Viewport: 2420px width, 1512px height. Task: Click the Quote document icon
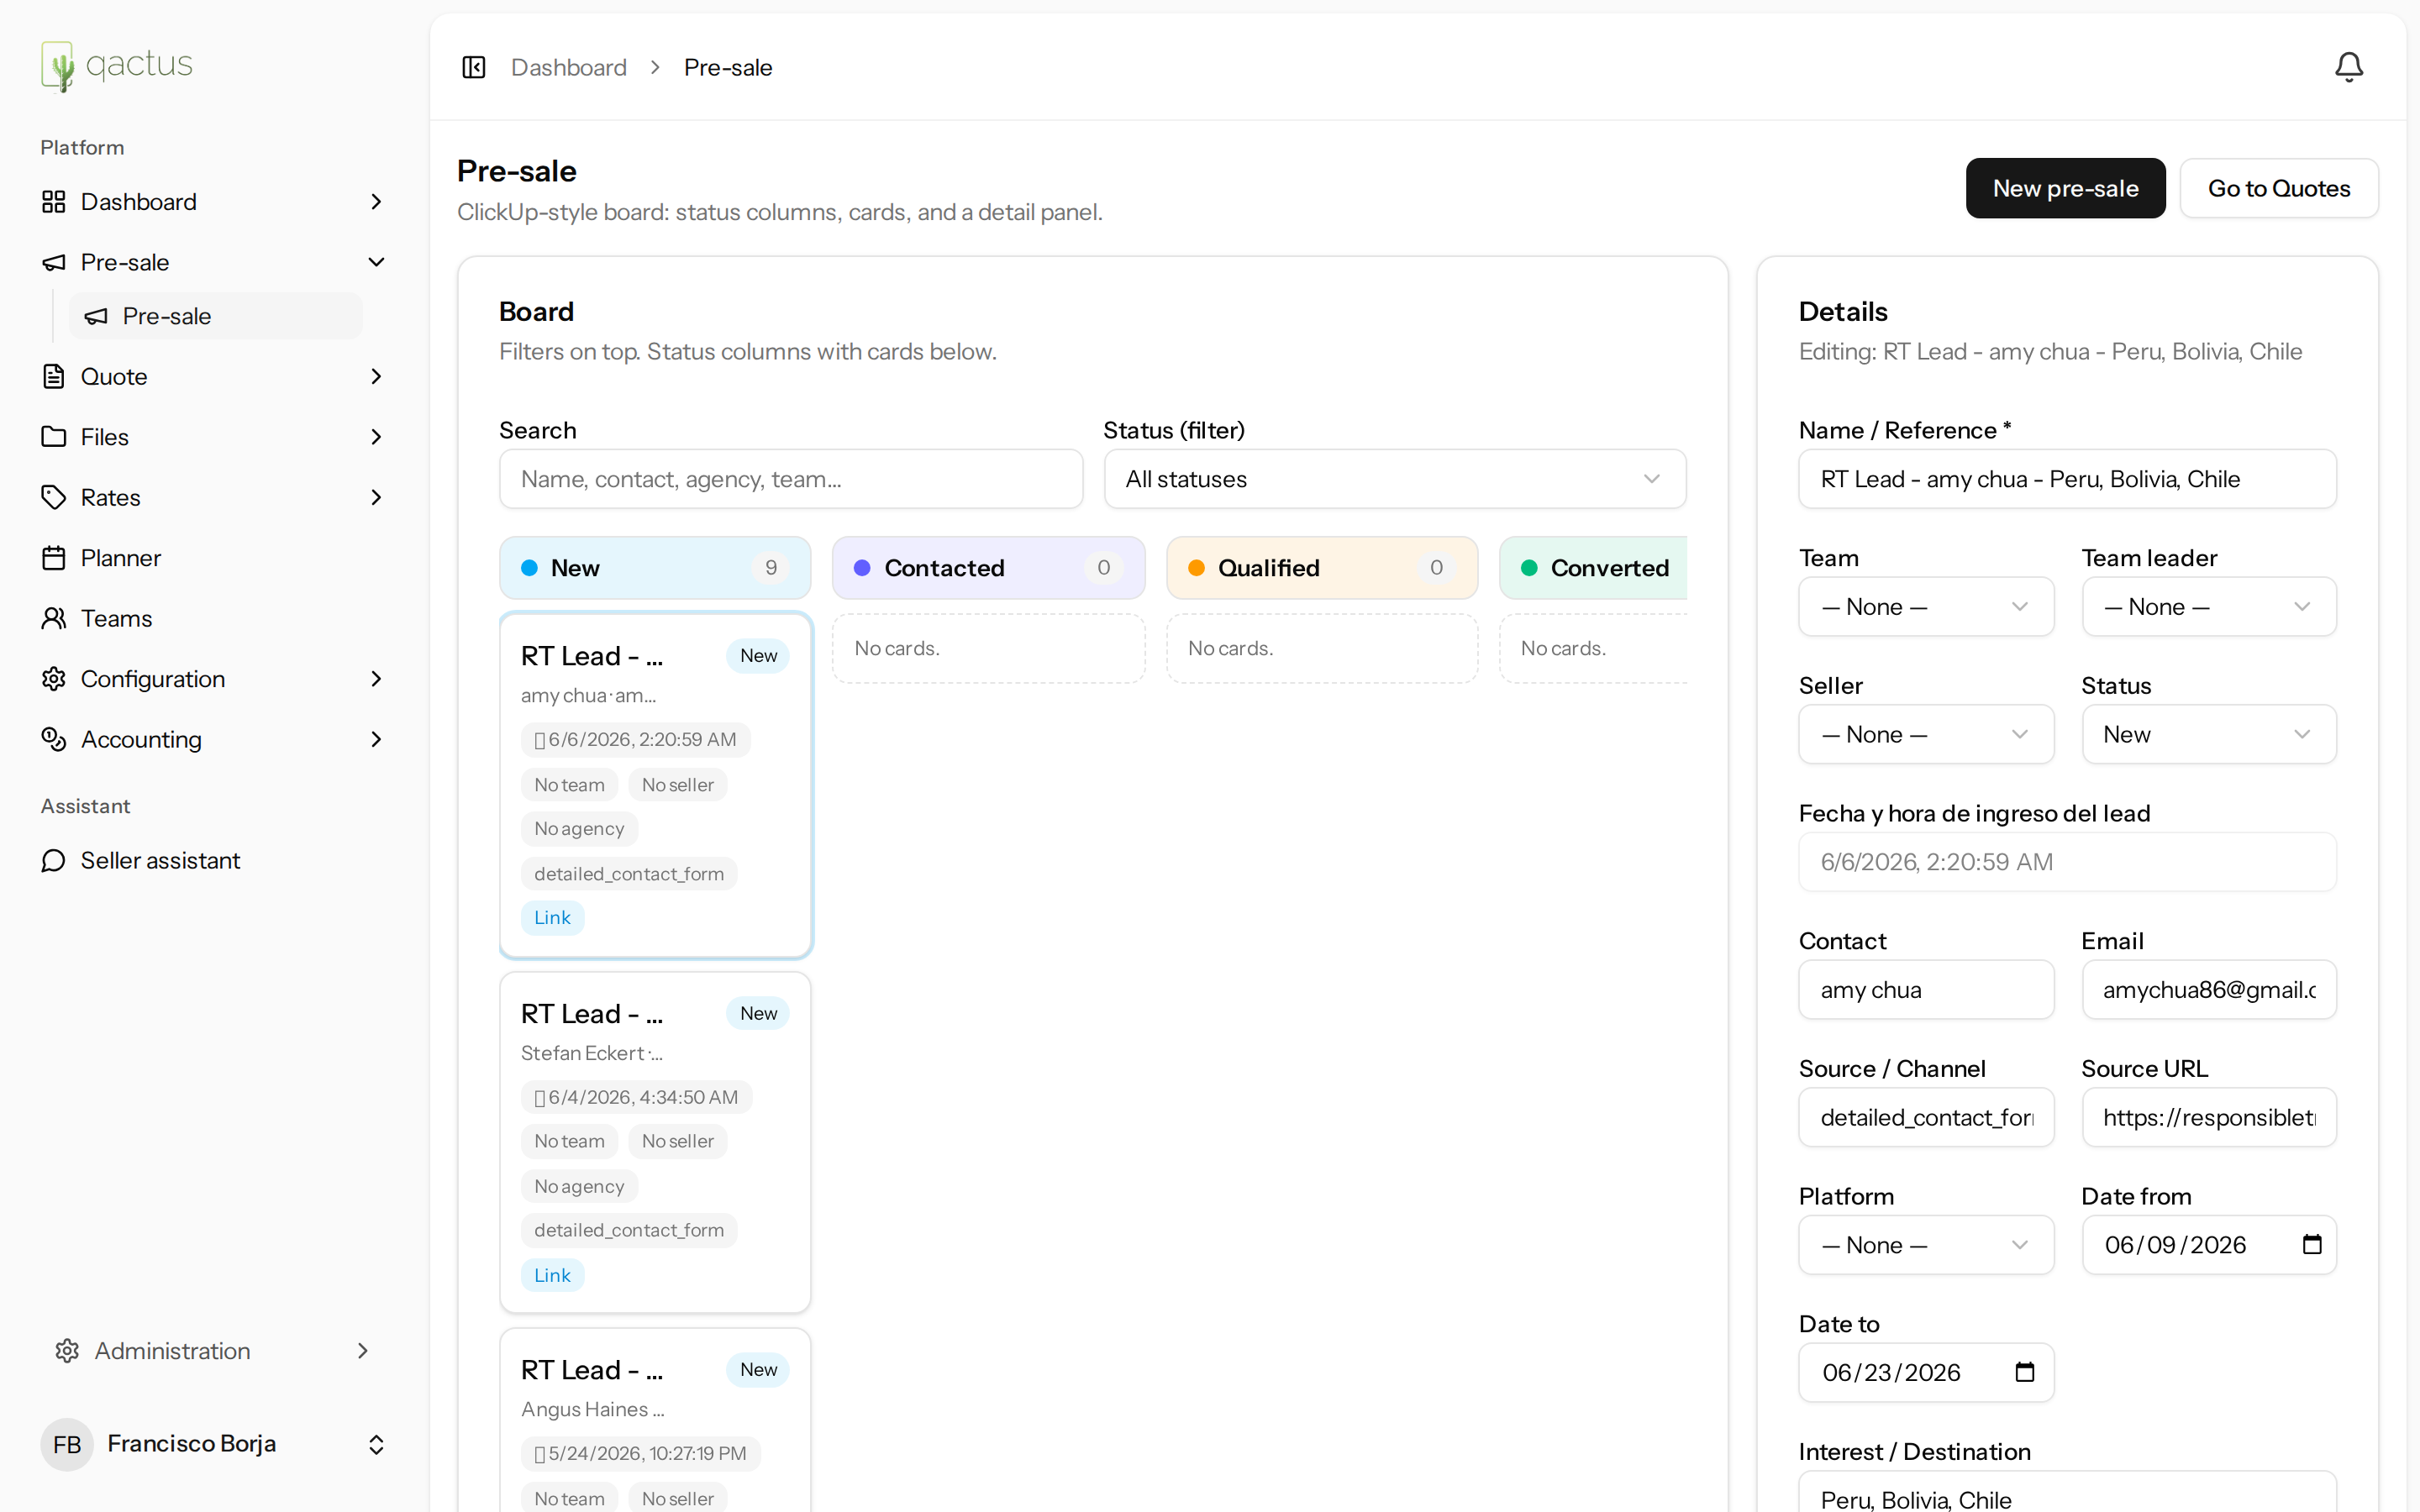pos(54,376)
